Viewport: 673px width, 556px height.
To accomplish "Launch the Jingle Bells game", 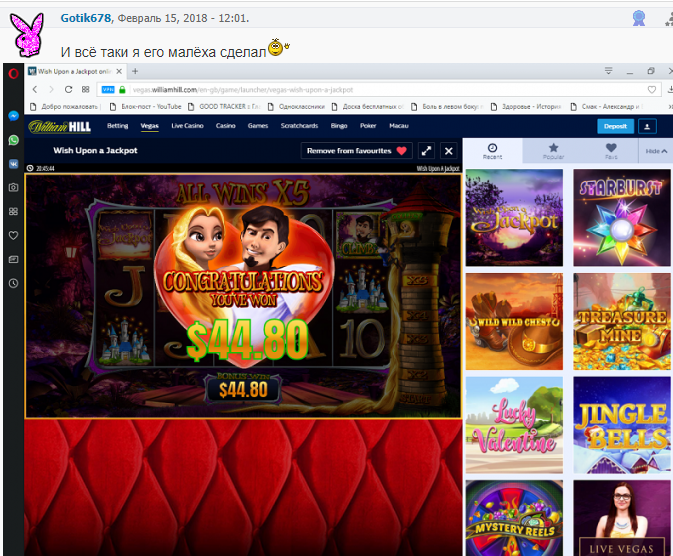I will coord(622,425).
